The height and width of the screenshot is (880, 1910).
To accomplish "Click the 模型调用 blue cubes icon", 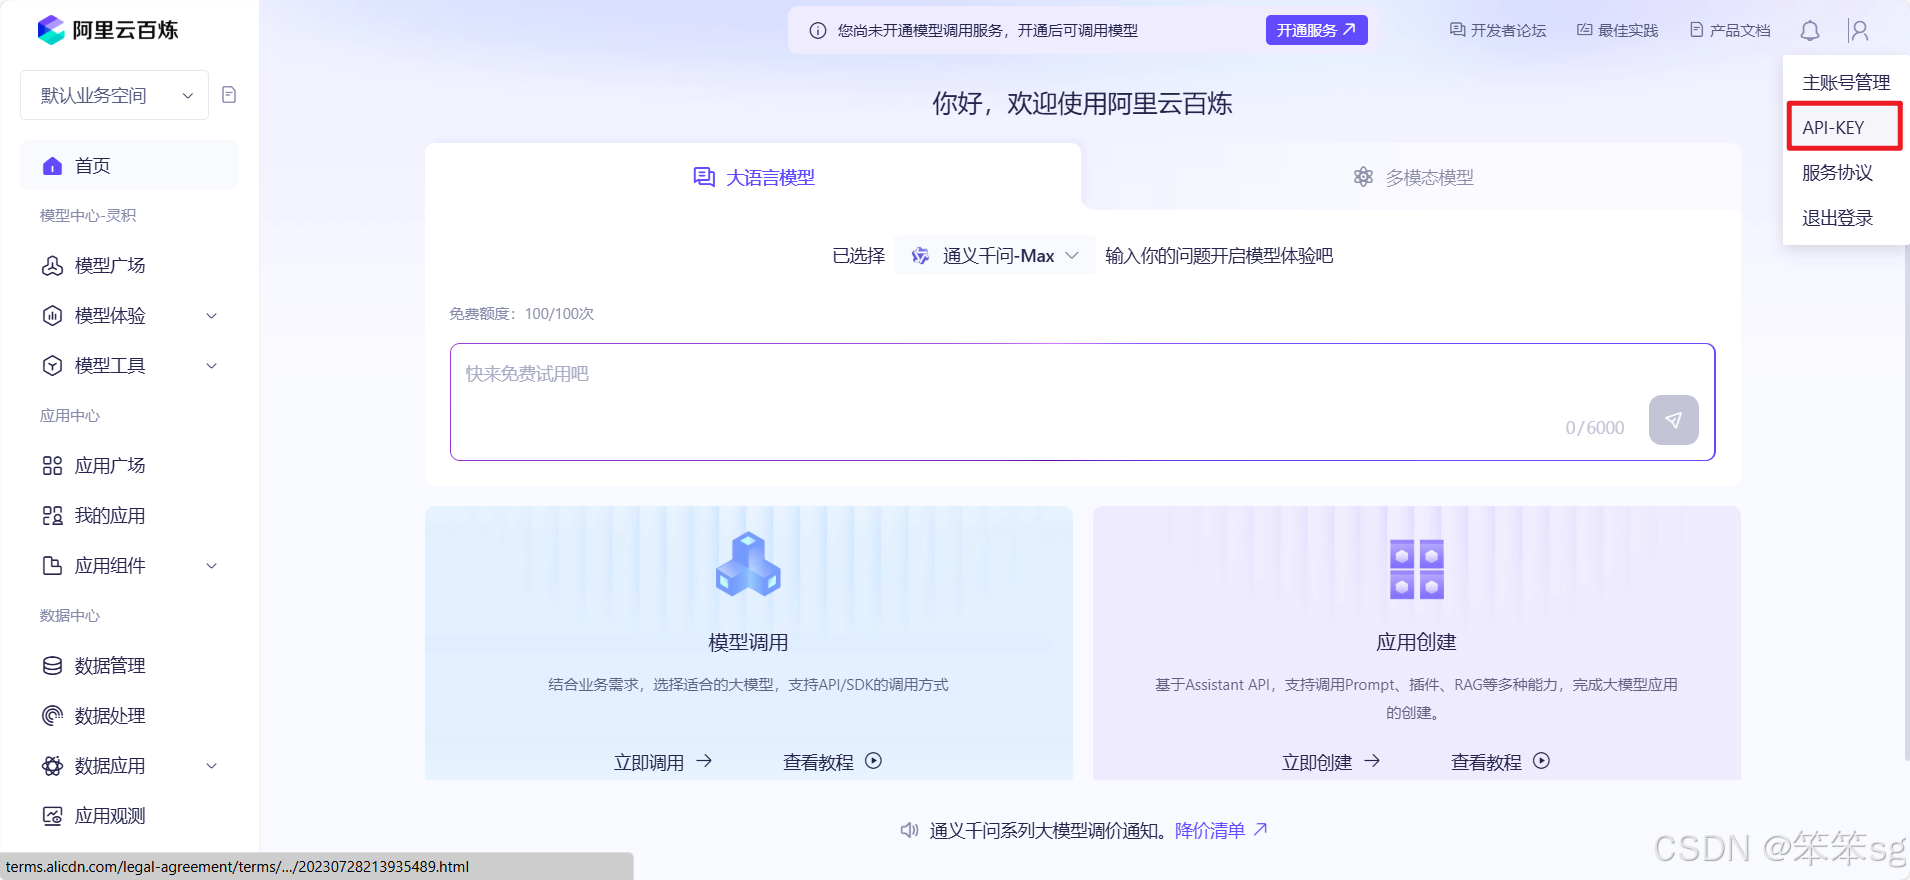I will (748, 564).
